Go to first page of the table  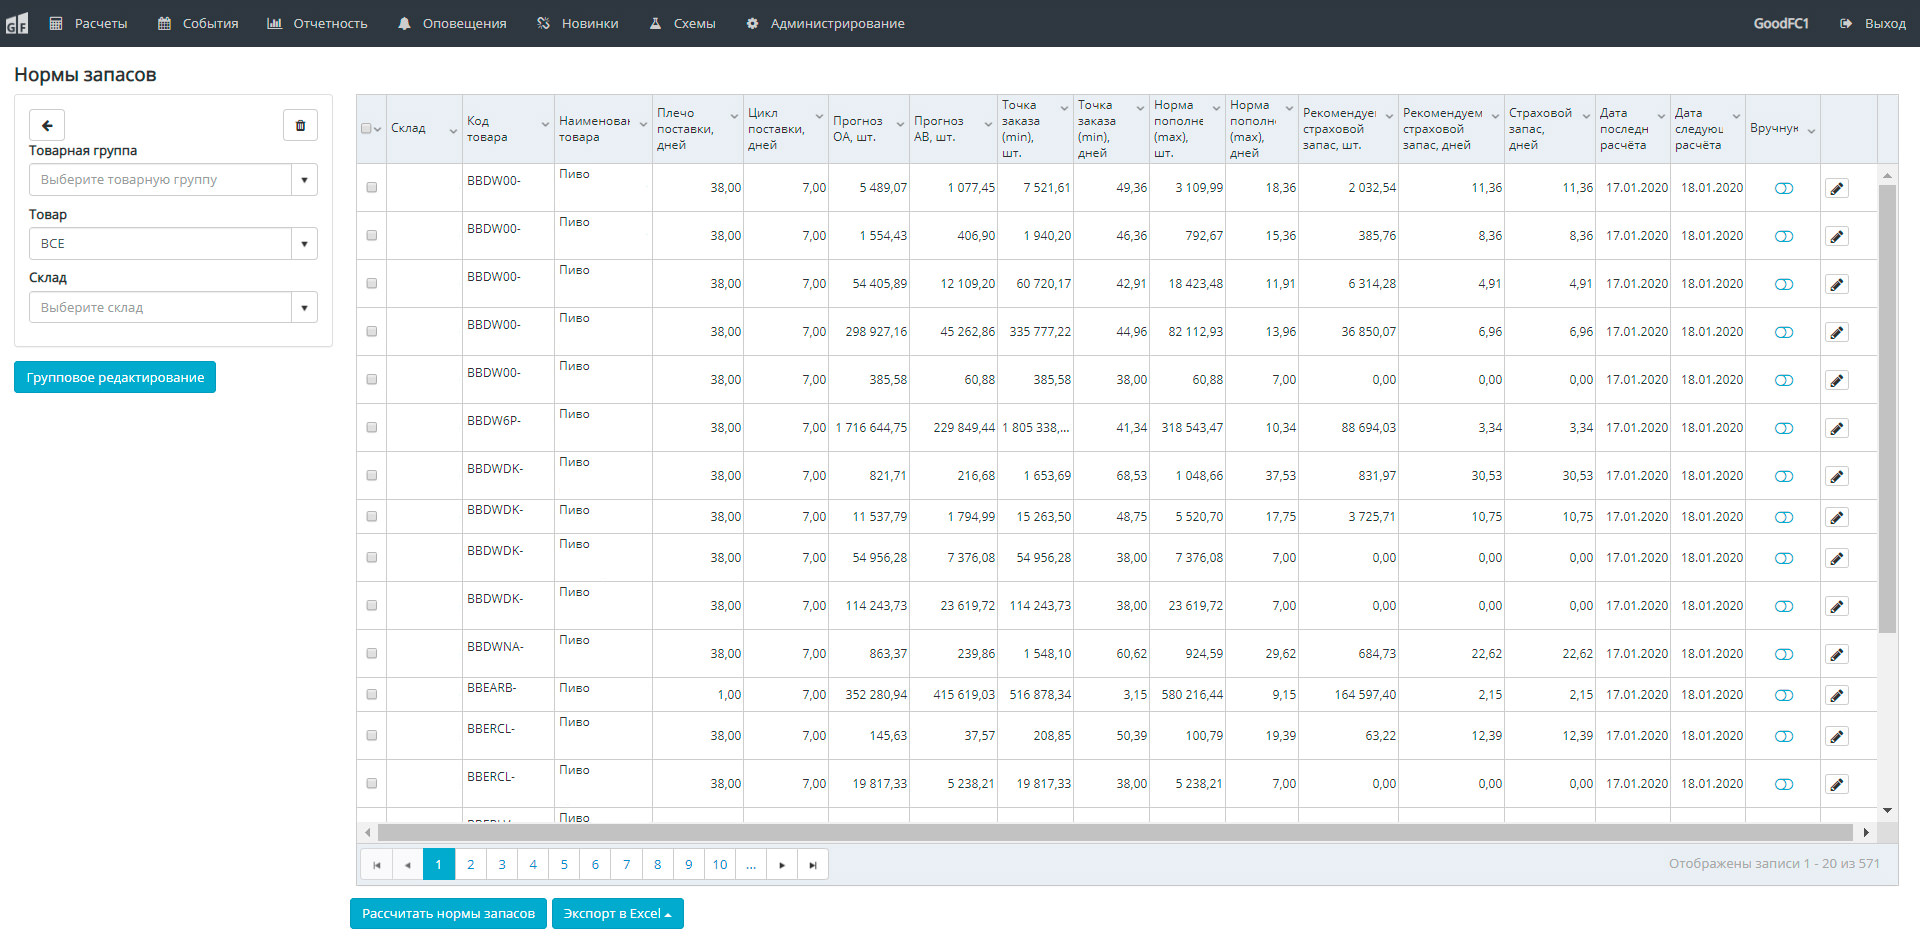[x=376, y=865]
